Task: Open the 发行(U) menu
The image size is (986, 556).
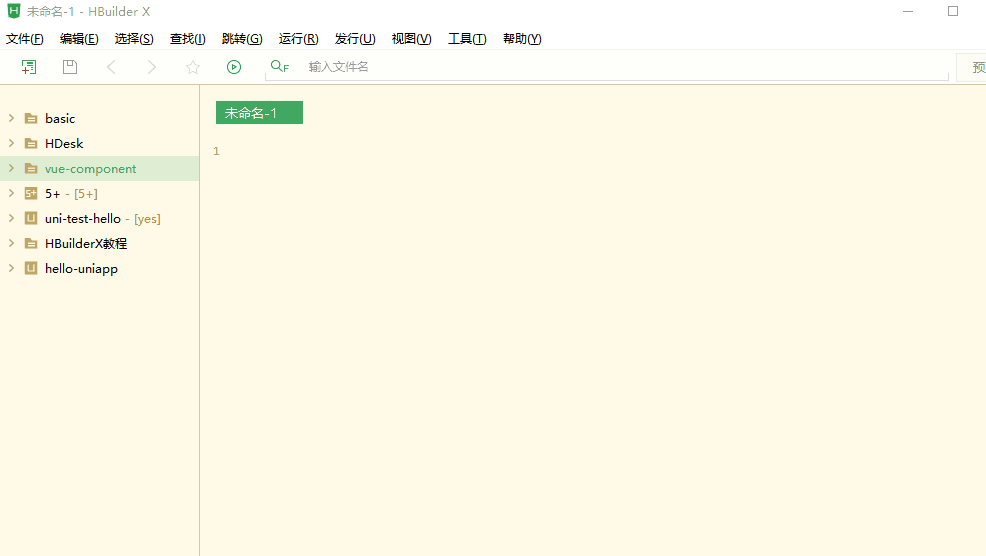Action: coord(355,39)
